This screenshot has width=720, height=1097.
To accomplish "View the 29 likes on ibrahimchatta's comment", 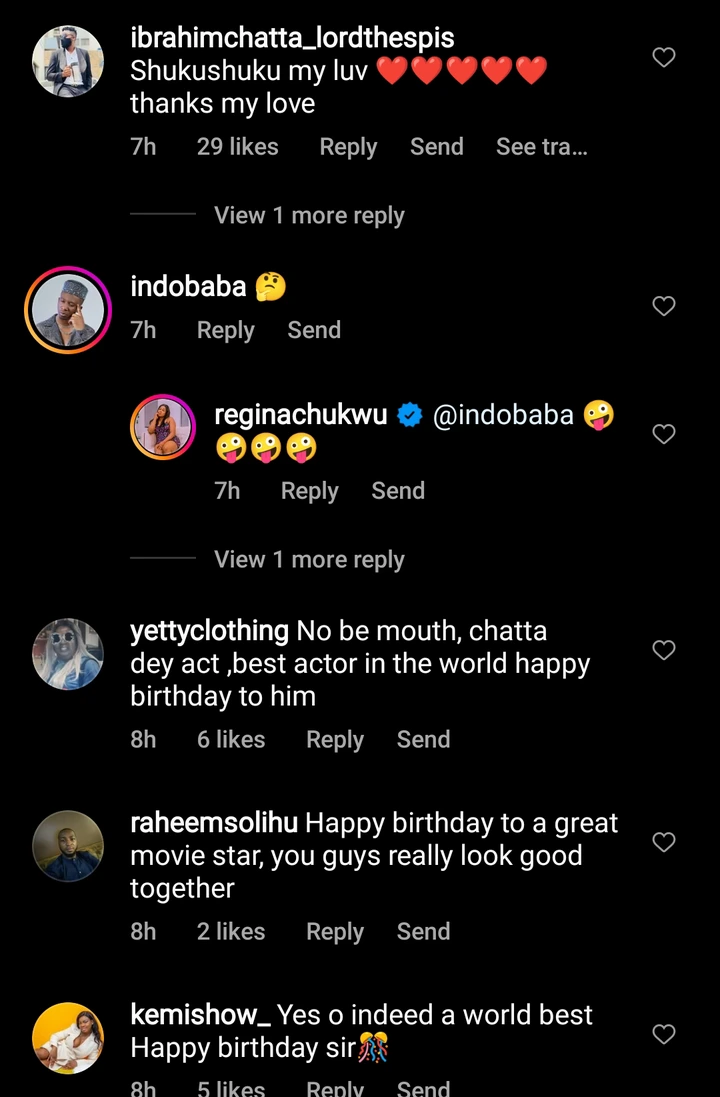I will pyautogui.click(x=237, y=147).
